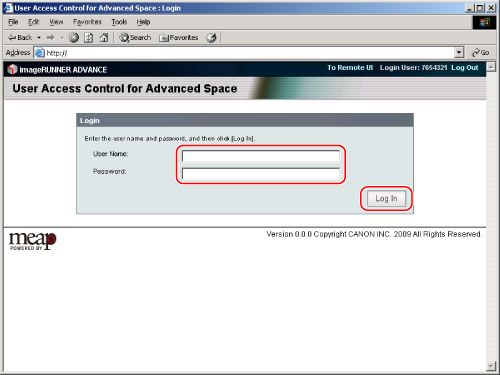The height and width of the screenshot is (375, 500).
Task: Open the Search toolbar button
Action: coord(135,38)
